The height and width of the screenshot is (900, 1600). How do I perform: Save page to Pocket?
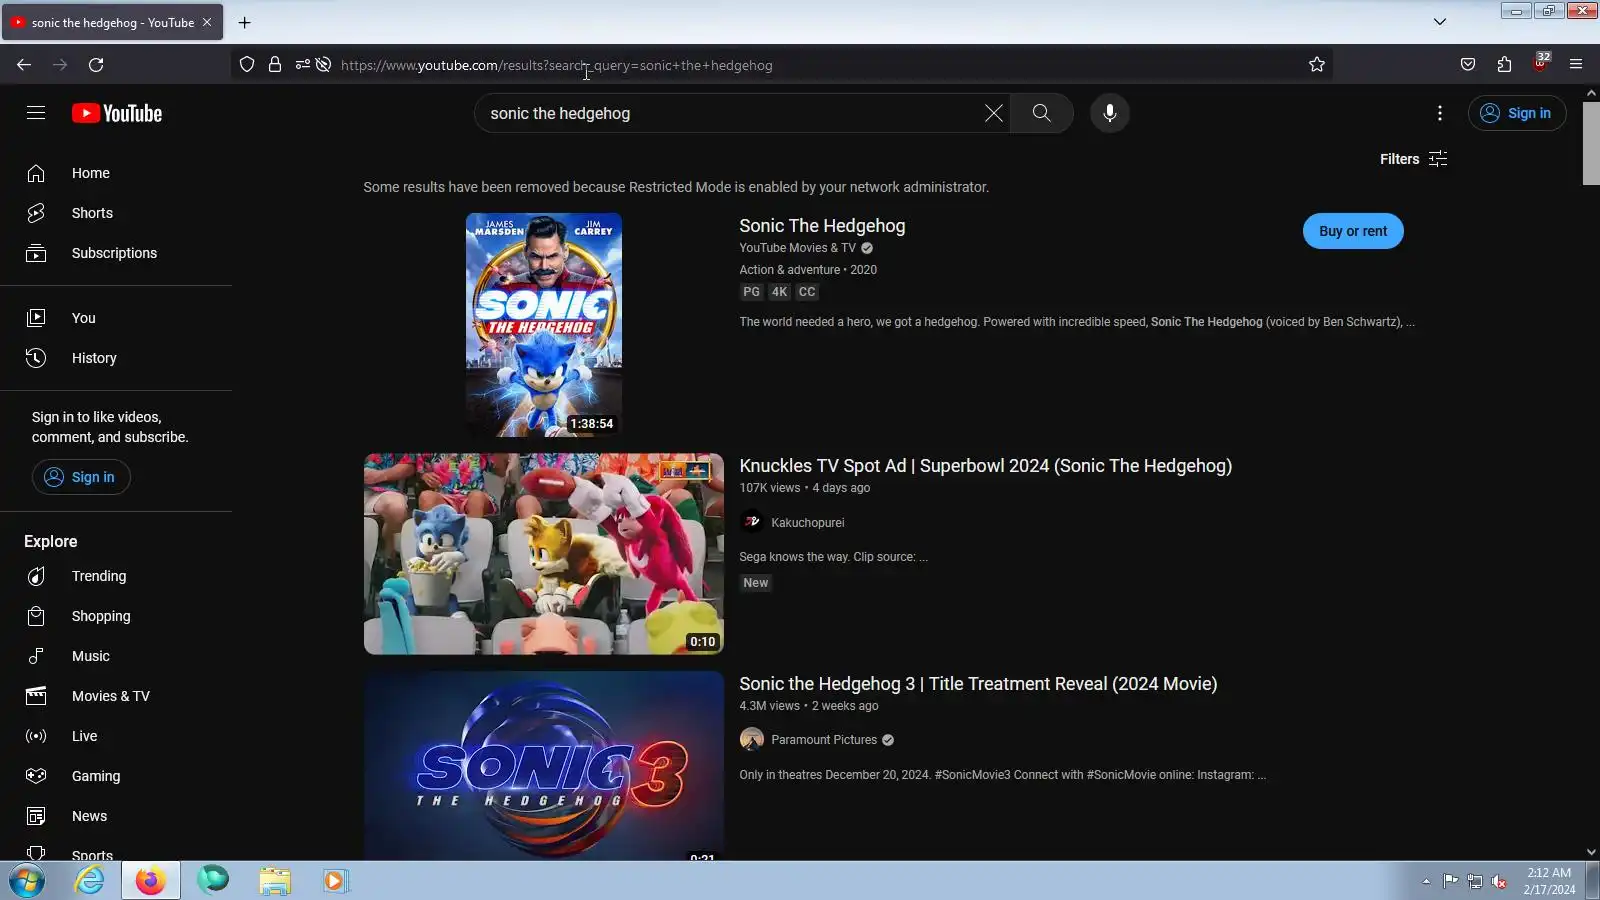click(x=1468, y=65)
